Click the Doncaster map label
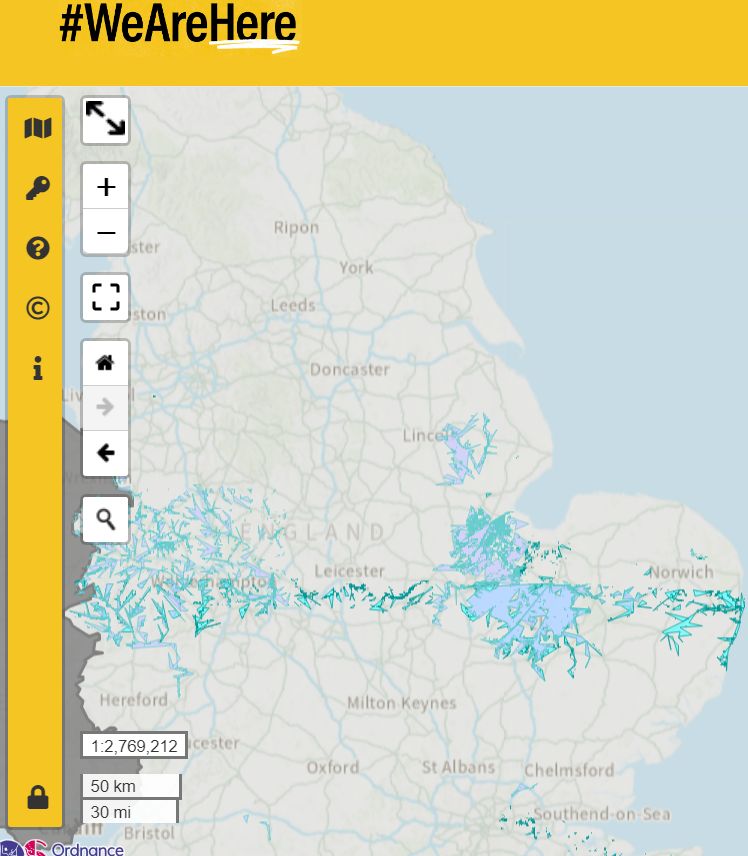 349,370
